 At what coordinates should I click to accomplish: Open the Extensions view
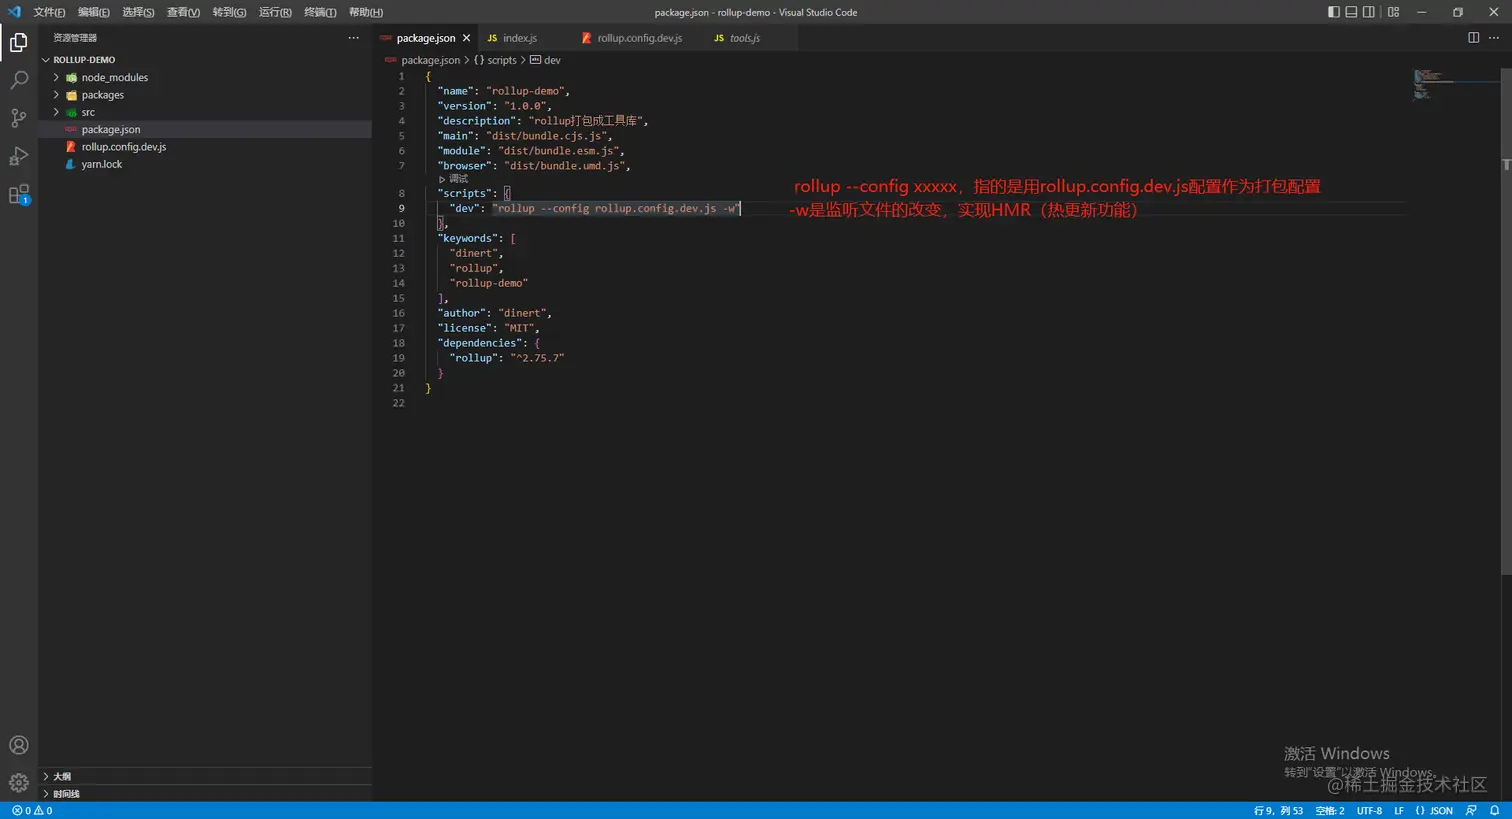coord(18,194)
